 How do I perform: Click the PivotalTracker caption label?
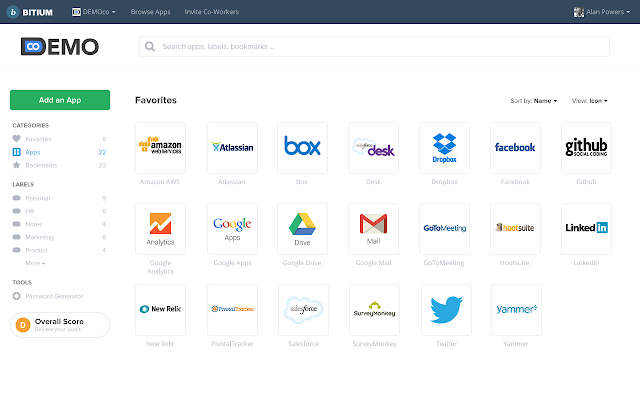[x=232, y=344]
